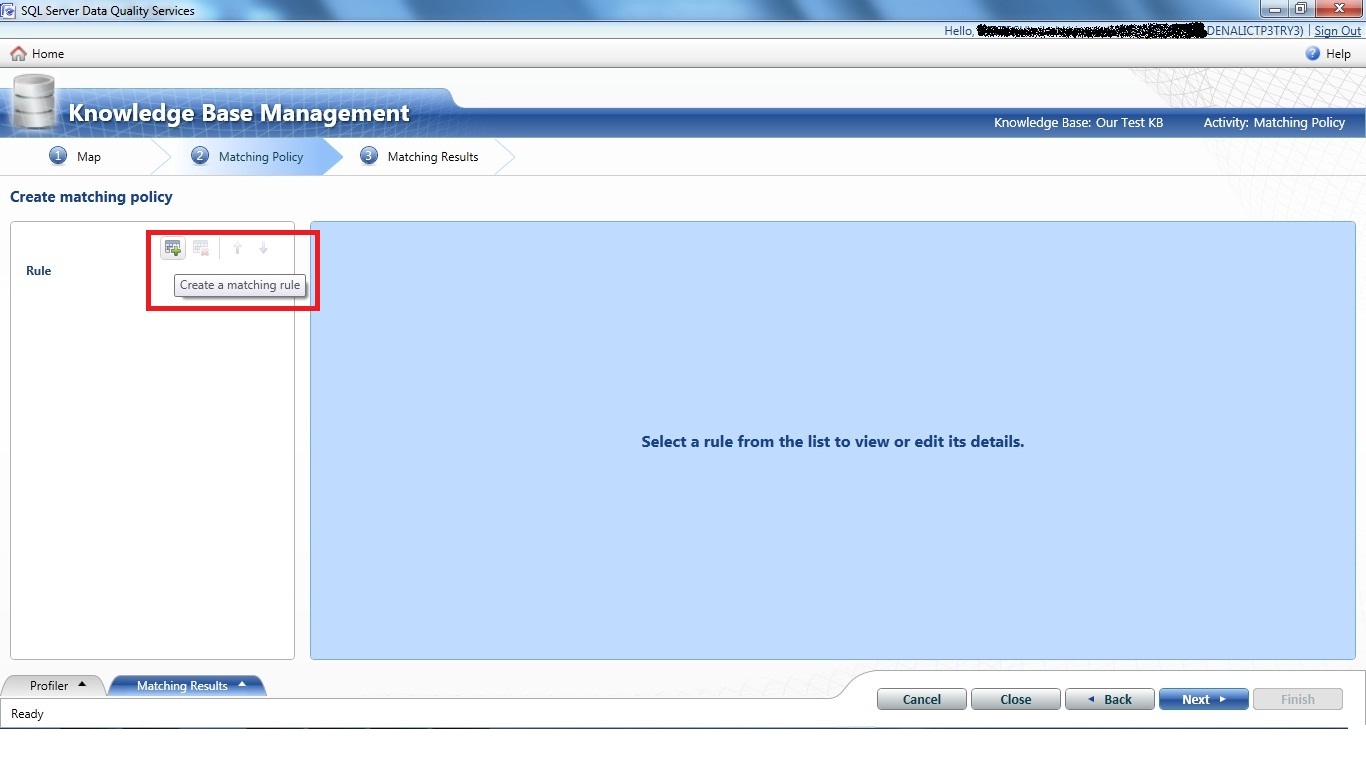Click the SQL Server Data Quality Services title icon
Screen dimensions: 1366x768
(x=9, y=10)
